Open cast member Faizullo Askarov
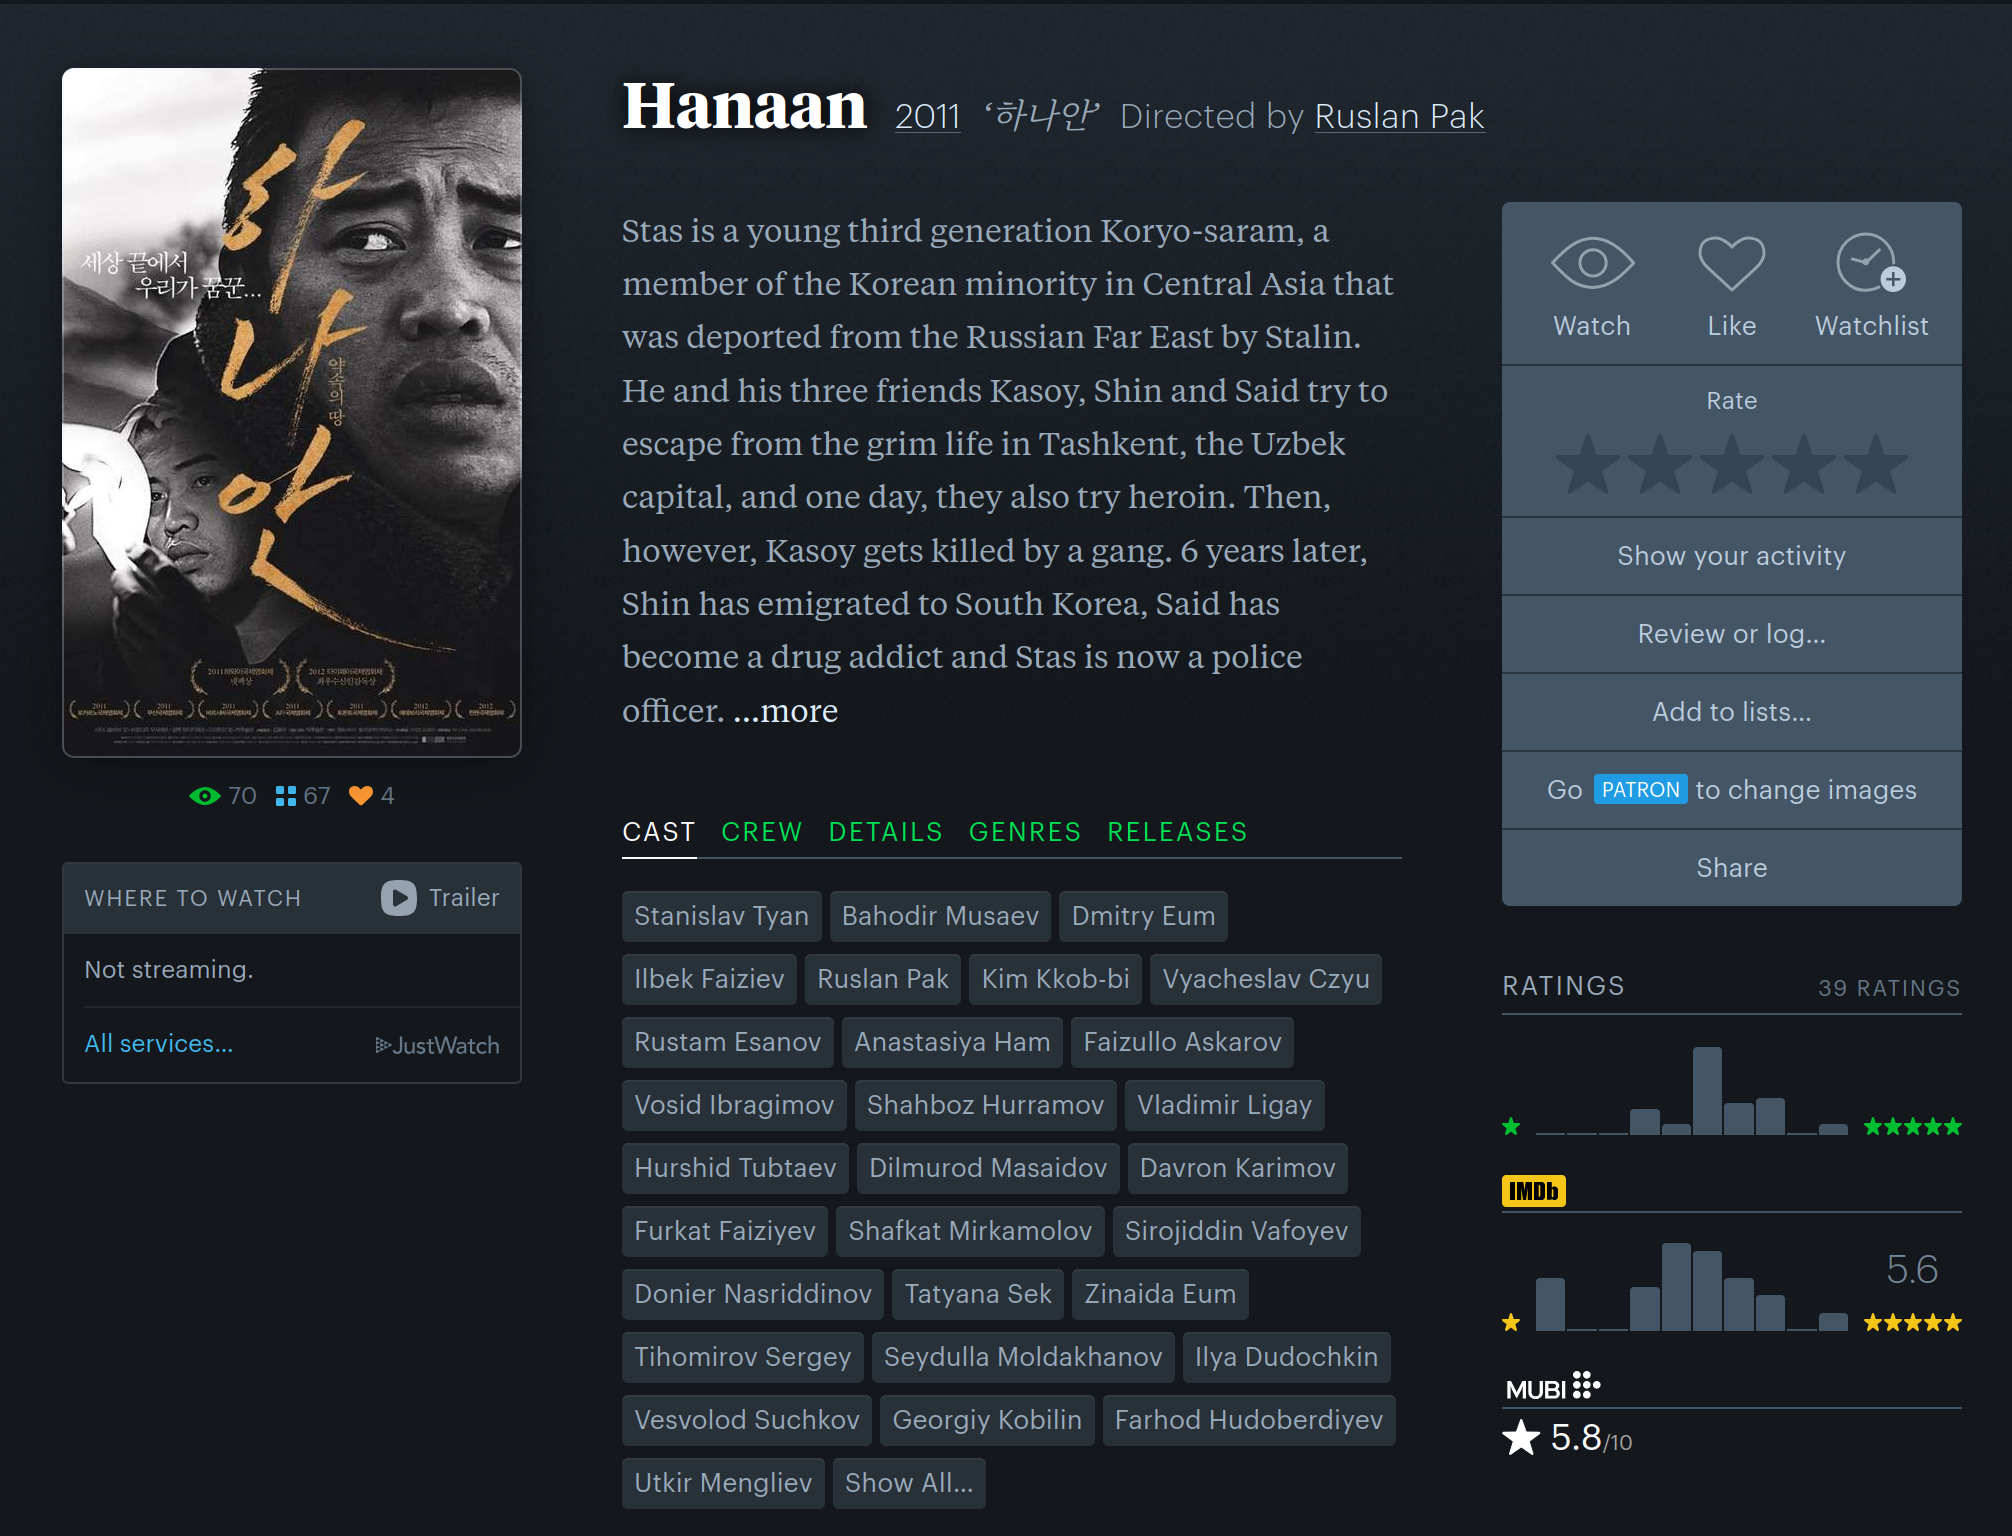This screenshot has height=1536, width=2012. pyautogui.click(x=1183, y=1042)
